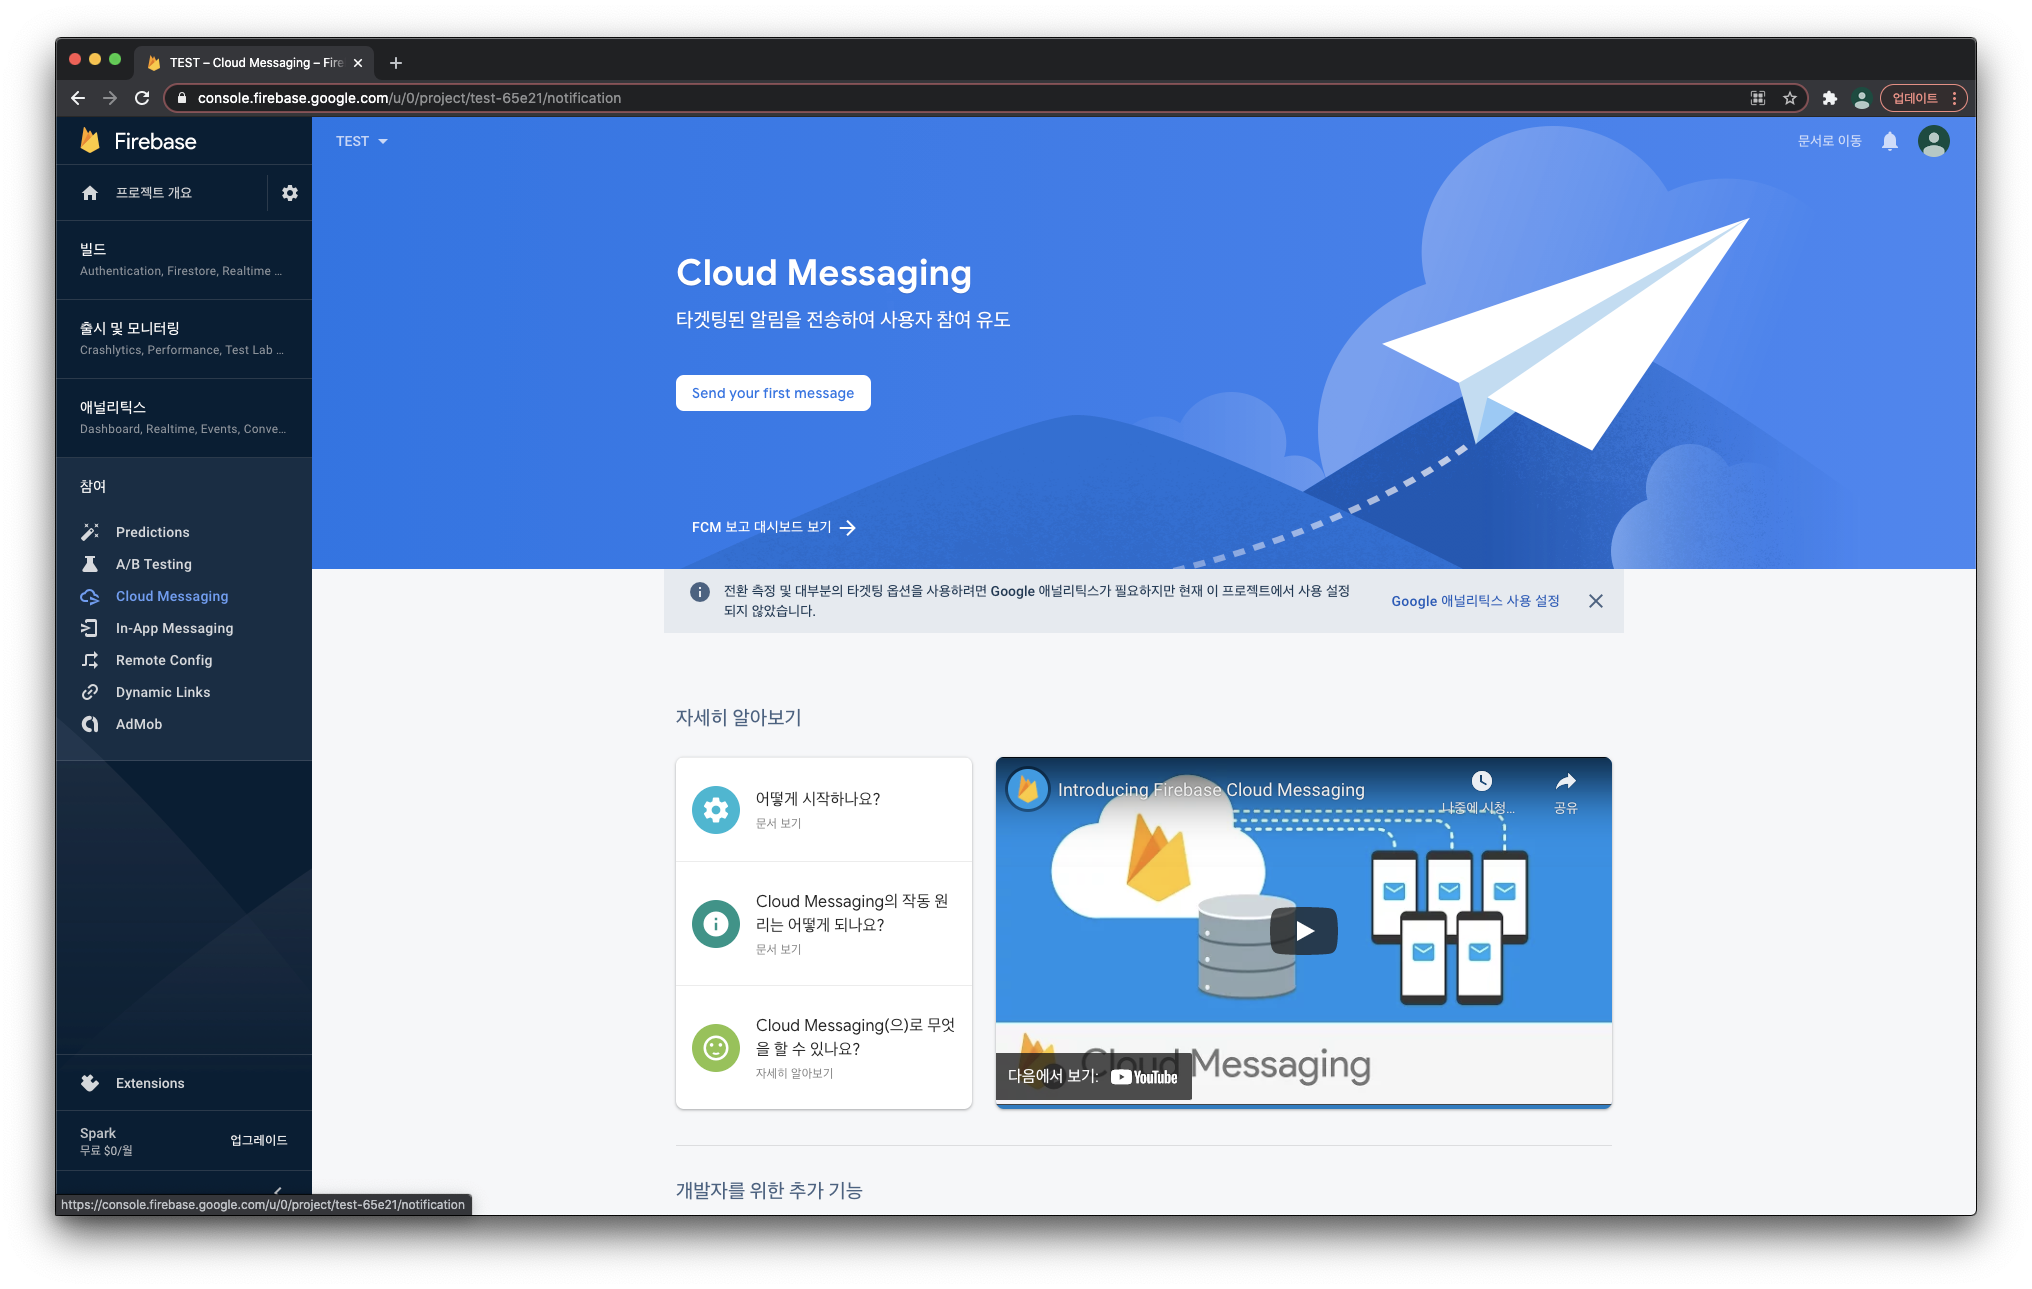Expand the 빌드 section in sidebar
The image size is (2032, 1289).
pyautogui.click(x=183, y=259)
